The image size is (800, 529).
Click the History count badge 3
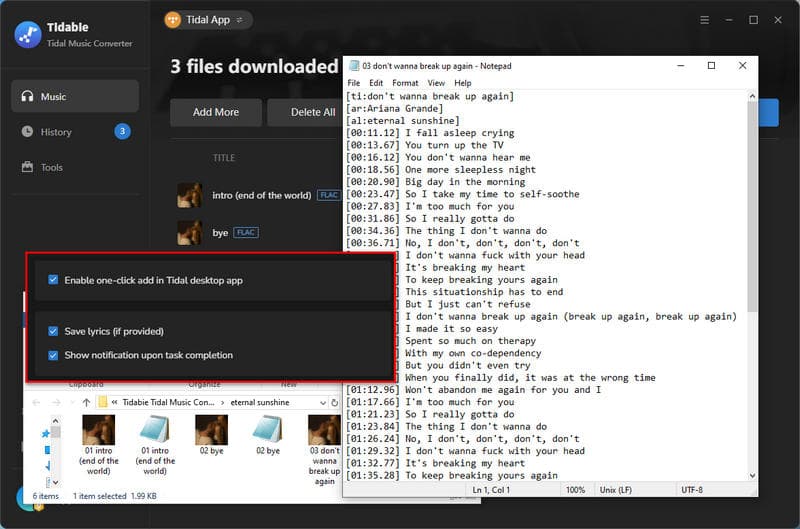(x=122, y=132)
